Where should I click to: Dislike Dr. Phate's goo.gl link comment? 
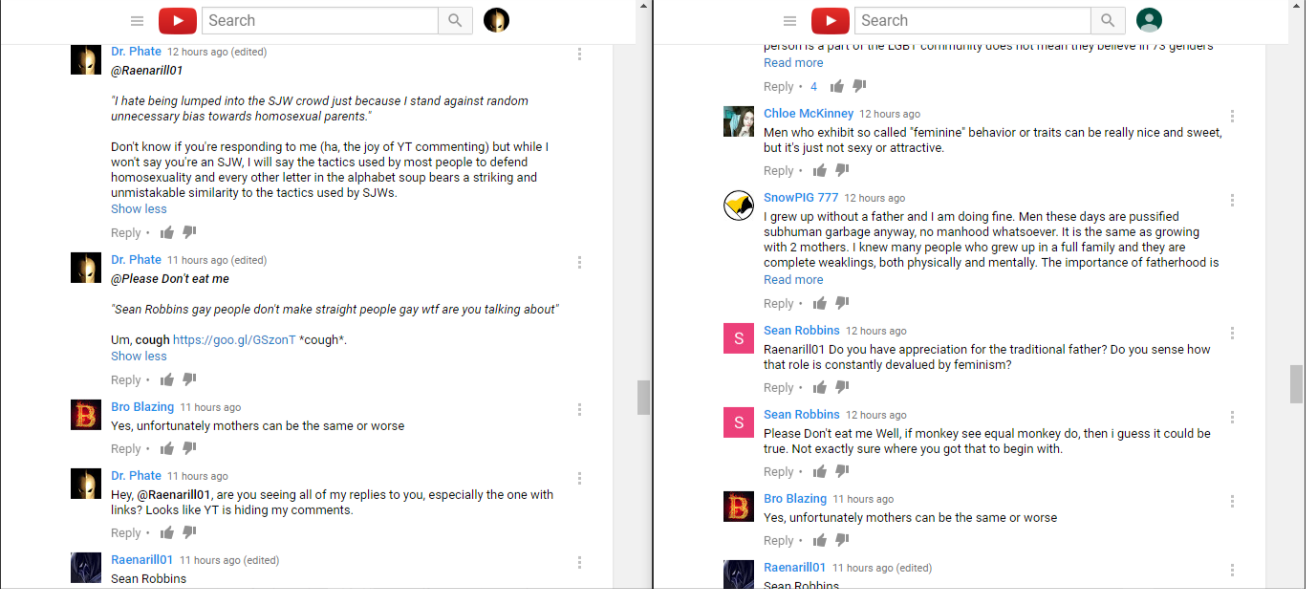pos(189,380)
